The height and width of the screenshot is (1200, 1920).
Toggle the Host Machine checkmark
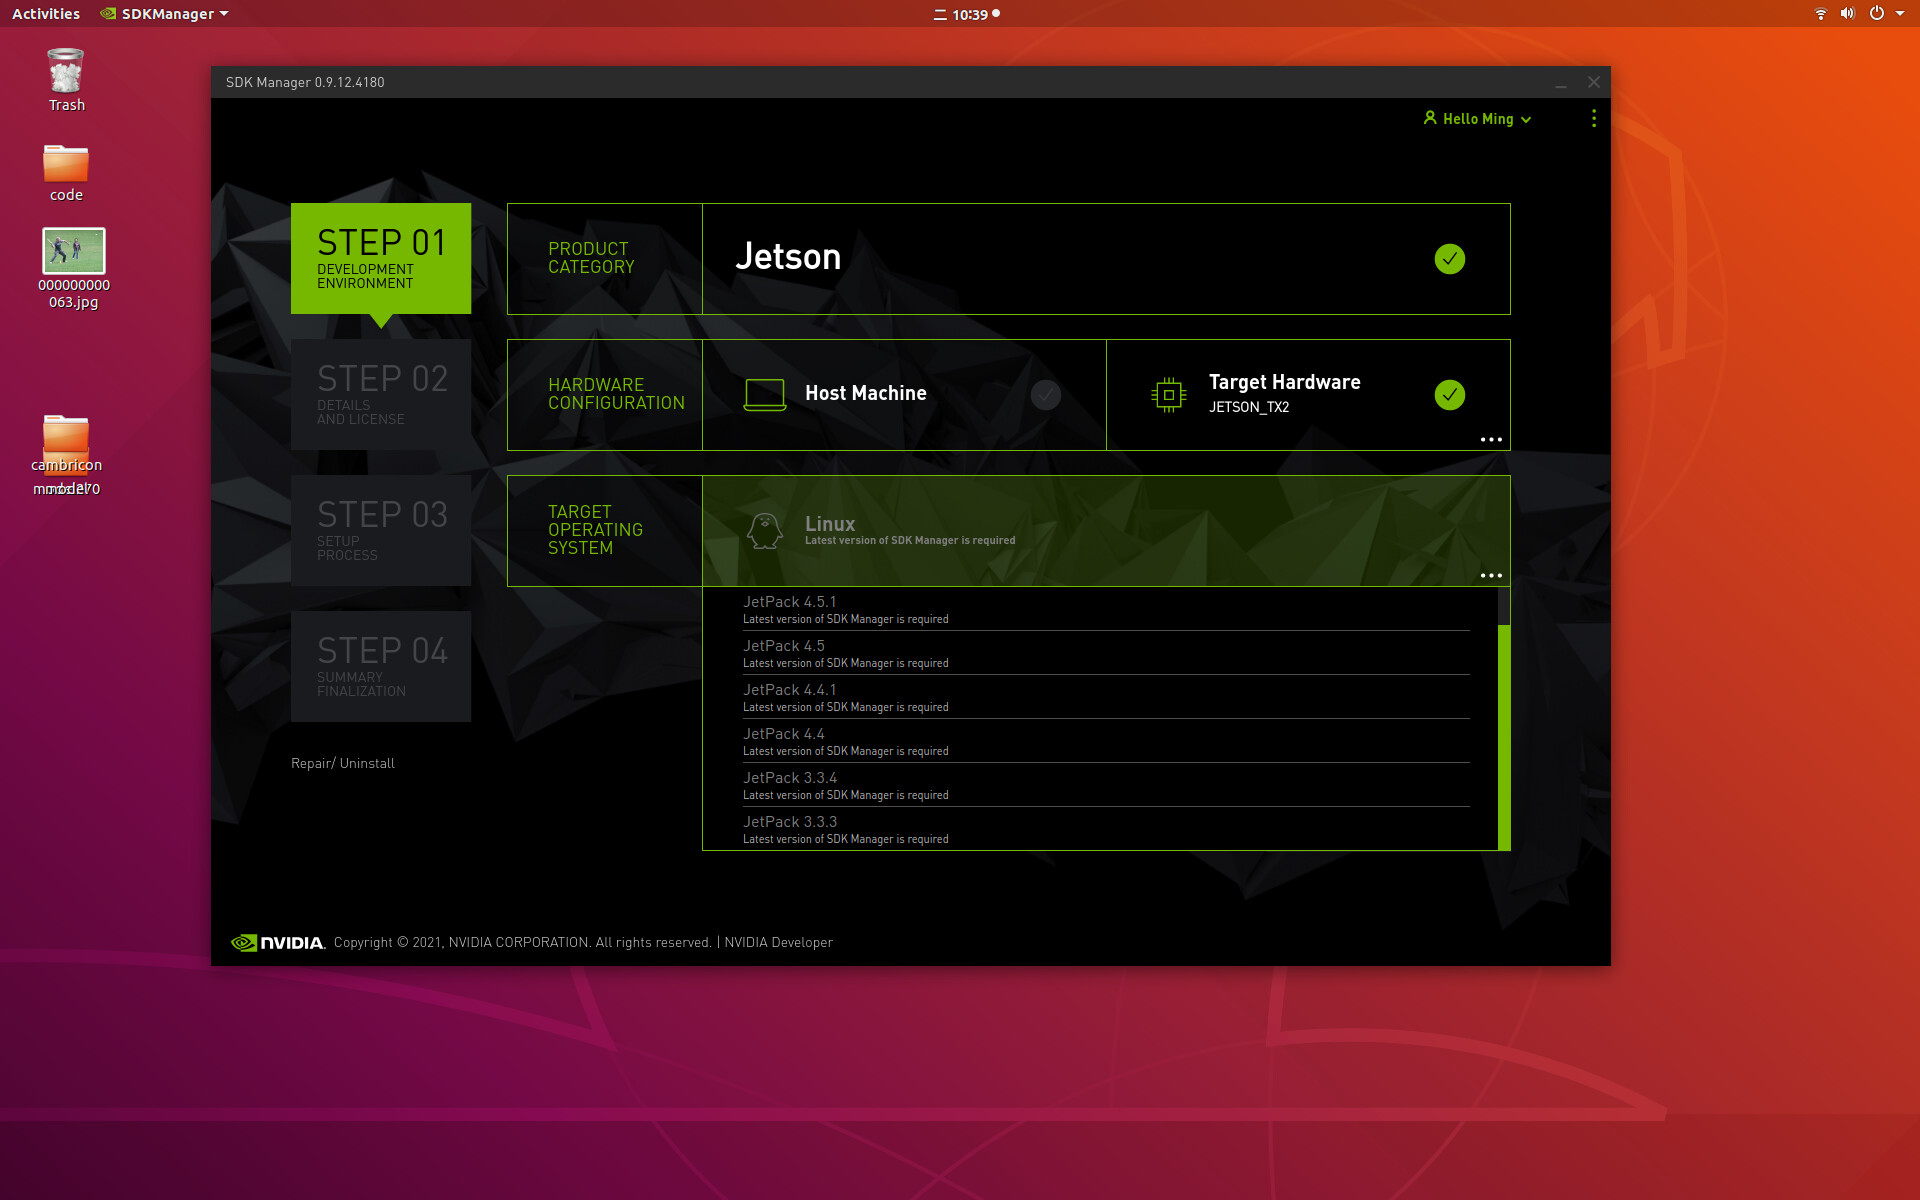click(1046, 395)
